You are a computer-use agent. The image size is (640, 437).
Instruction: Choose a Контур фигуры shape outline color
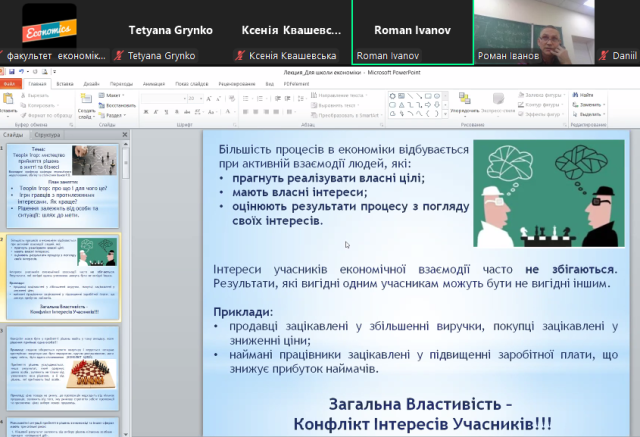(541, 105)
